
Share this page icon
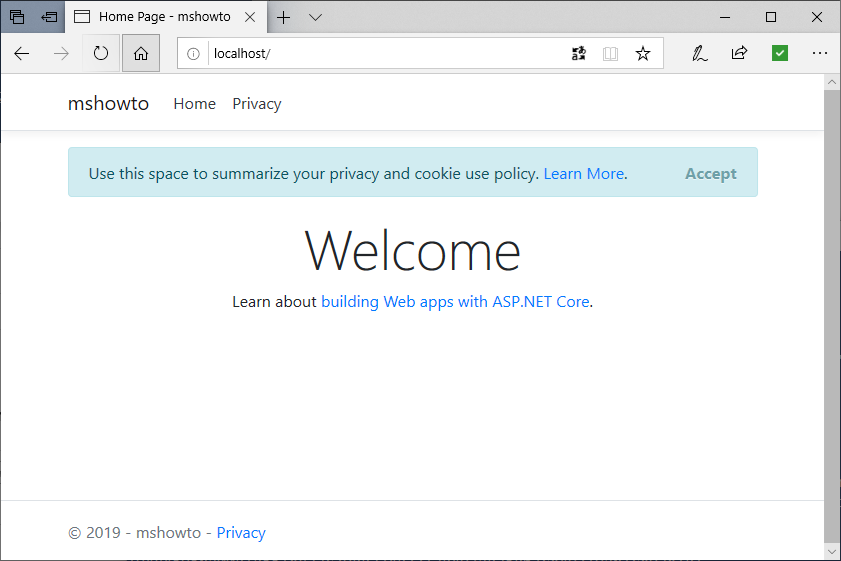click(x=739, y=53)
